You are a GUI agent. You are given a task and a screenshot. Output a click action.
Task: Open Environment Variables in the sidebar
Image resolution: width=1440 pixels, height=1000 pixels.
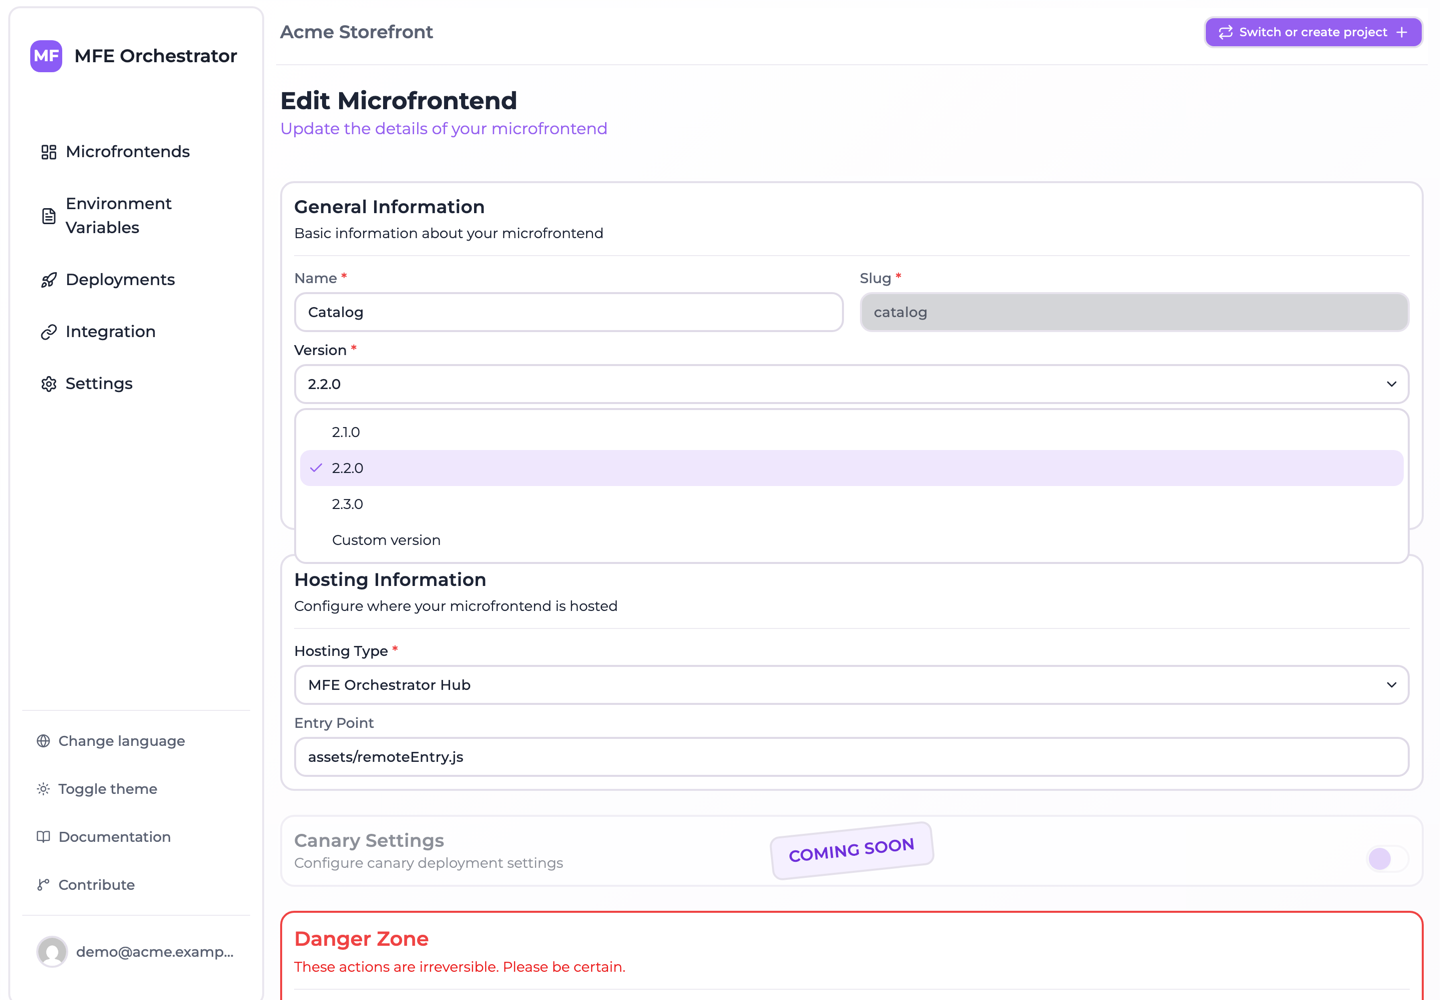click(x=136, y=216)
